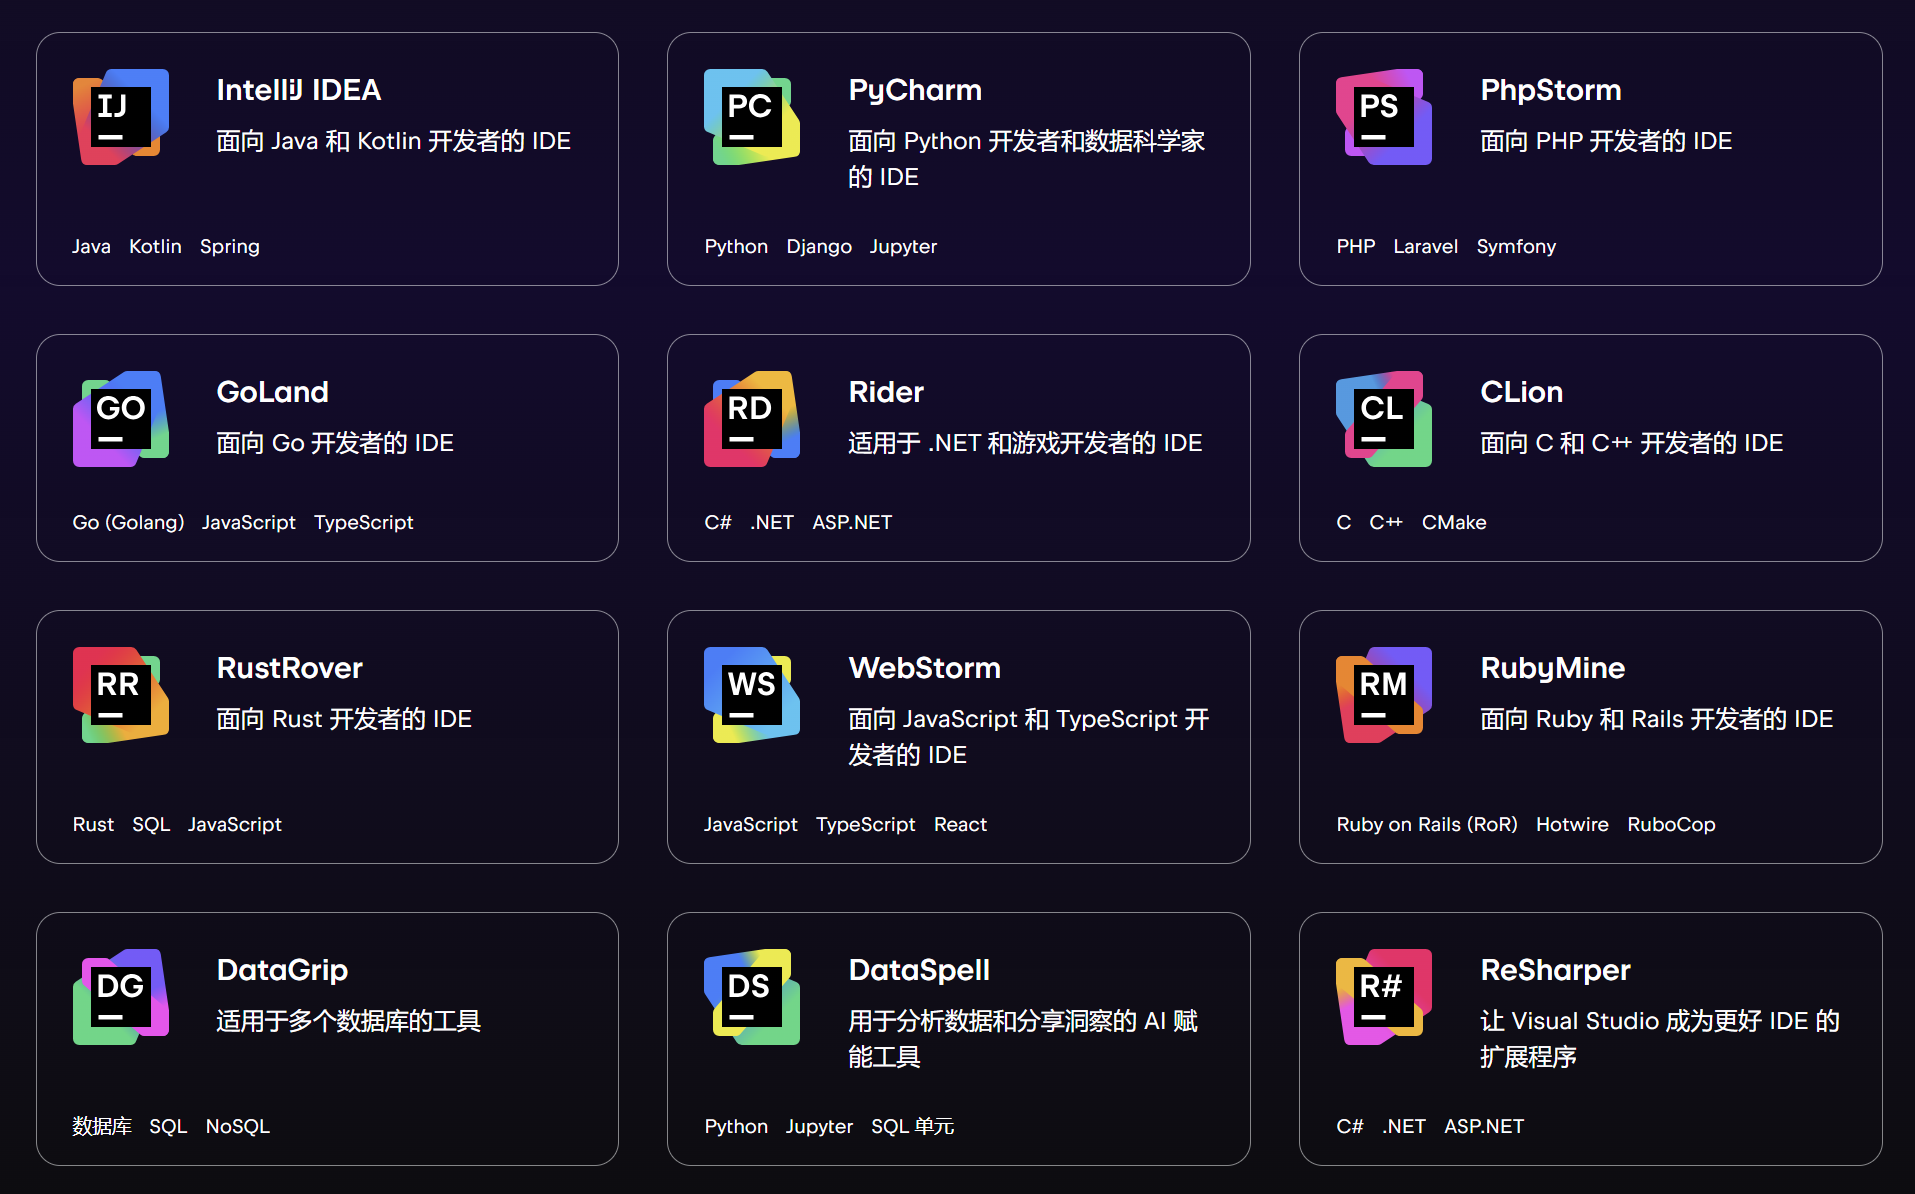Image resolution: width=1915 pixels, height=1194 pixels.
Task: Click the SQL 单元 tag in DataSpell card
Action: pyautogui.click(x=912, y=1126)
